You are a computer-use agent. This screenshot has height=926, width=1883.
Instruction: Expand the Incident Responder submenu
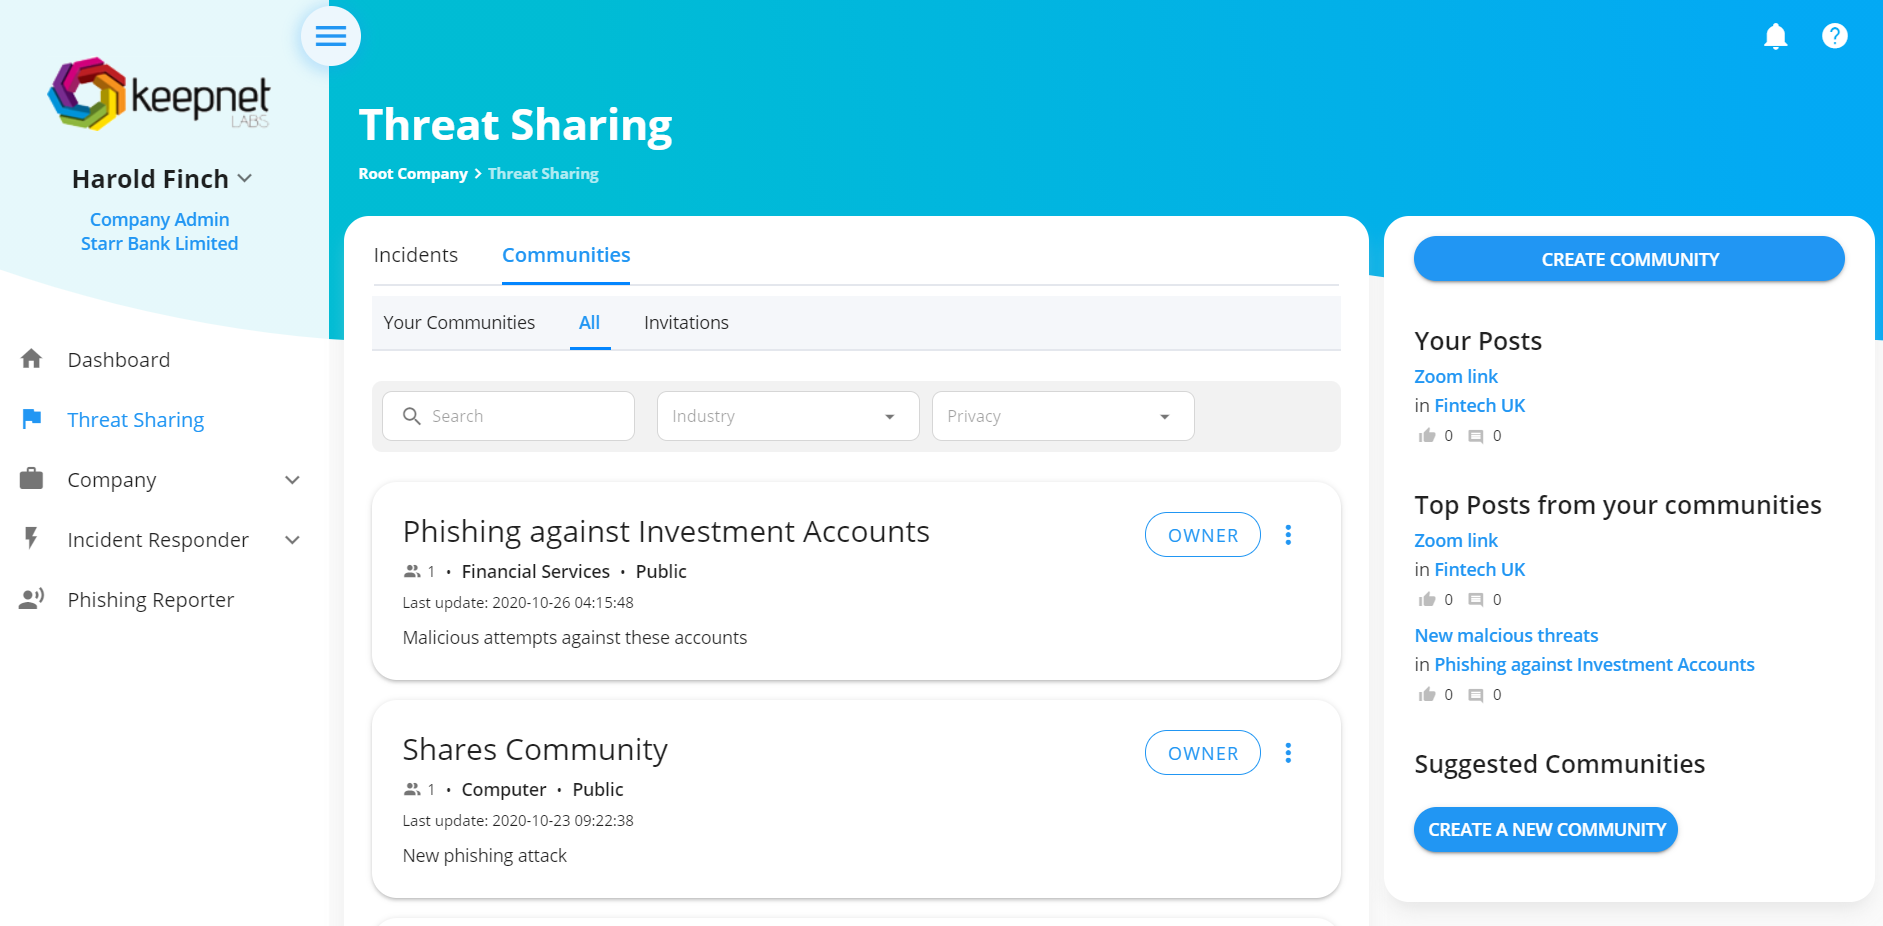click(x=292, y=540)
